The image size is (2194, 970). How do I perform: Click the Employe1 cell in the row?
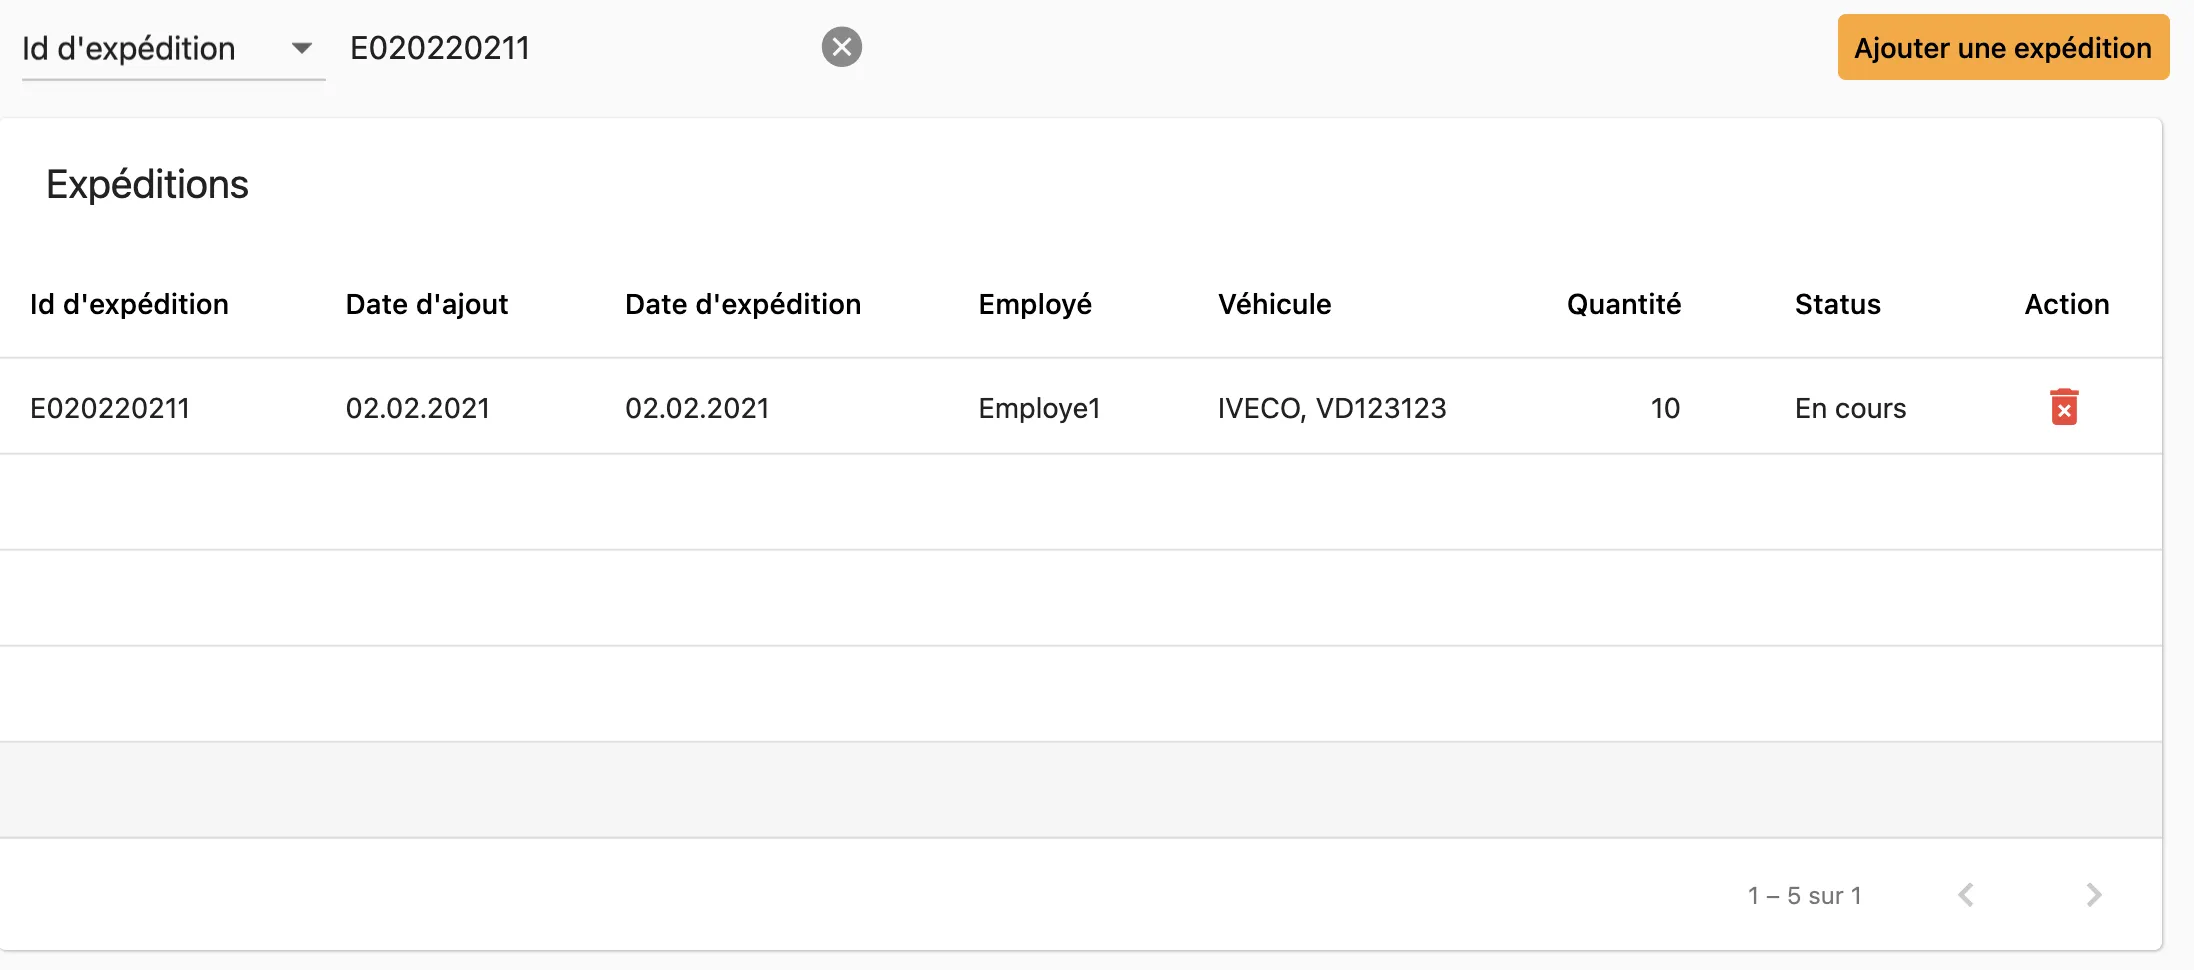1039,408
